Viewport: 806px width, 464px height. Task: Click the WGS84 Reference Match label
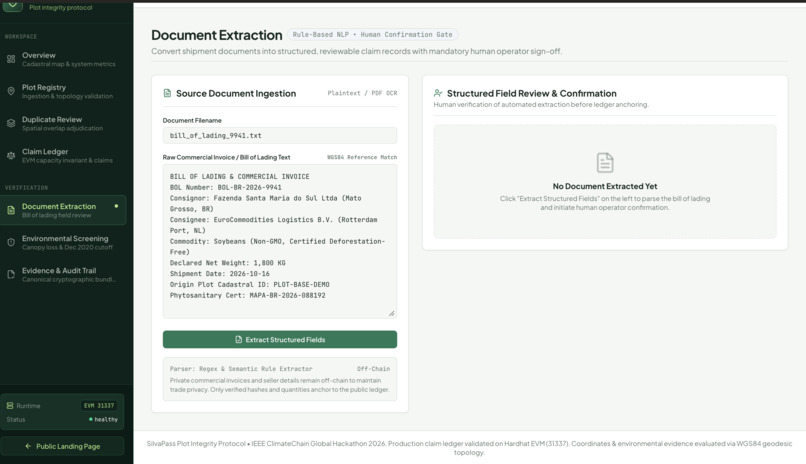[x=362, y=157]
